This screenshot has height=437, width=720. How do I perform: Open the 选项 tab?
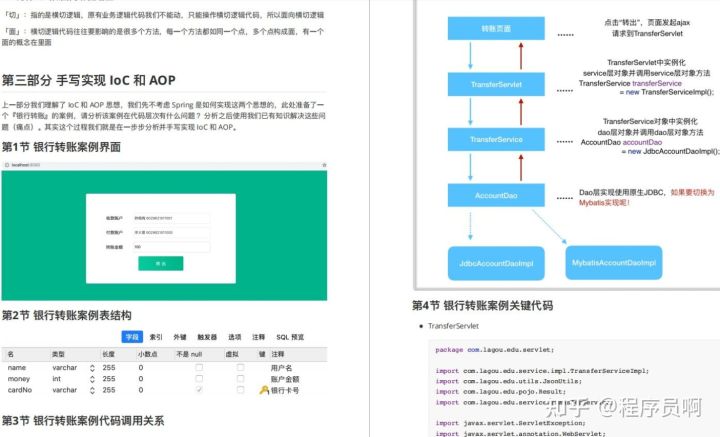tap(235, 337)
